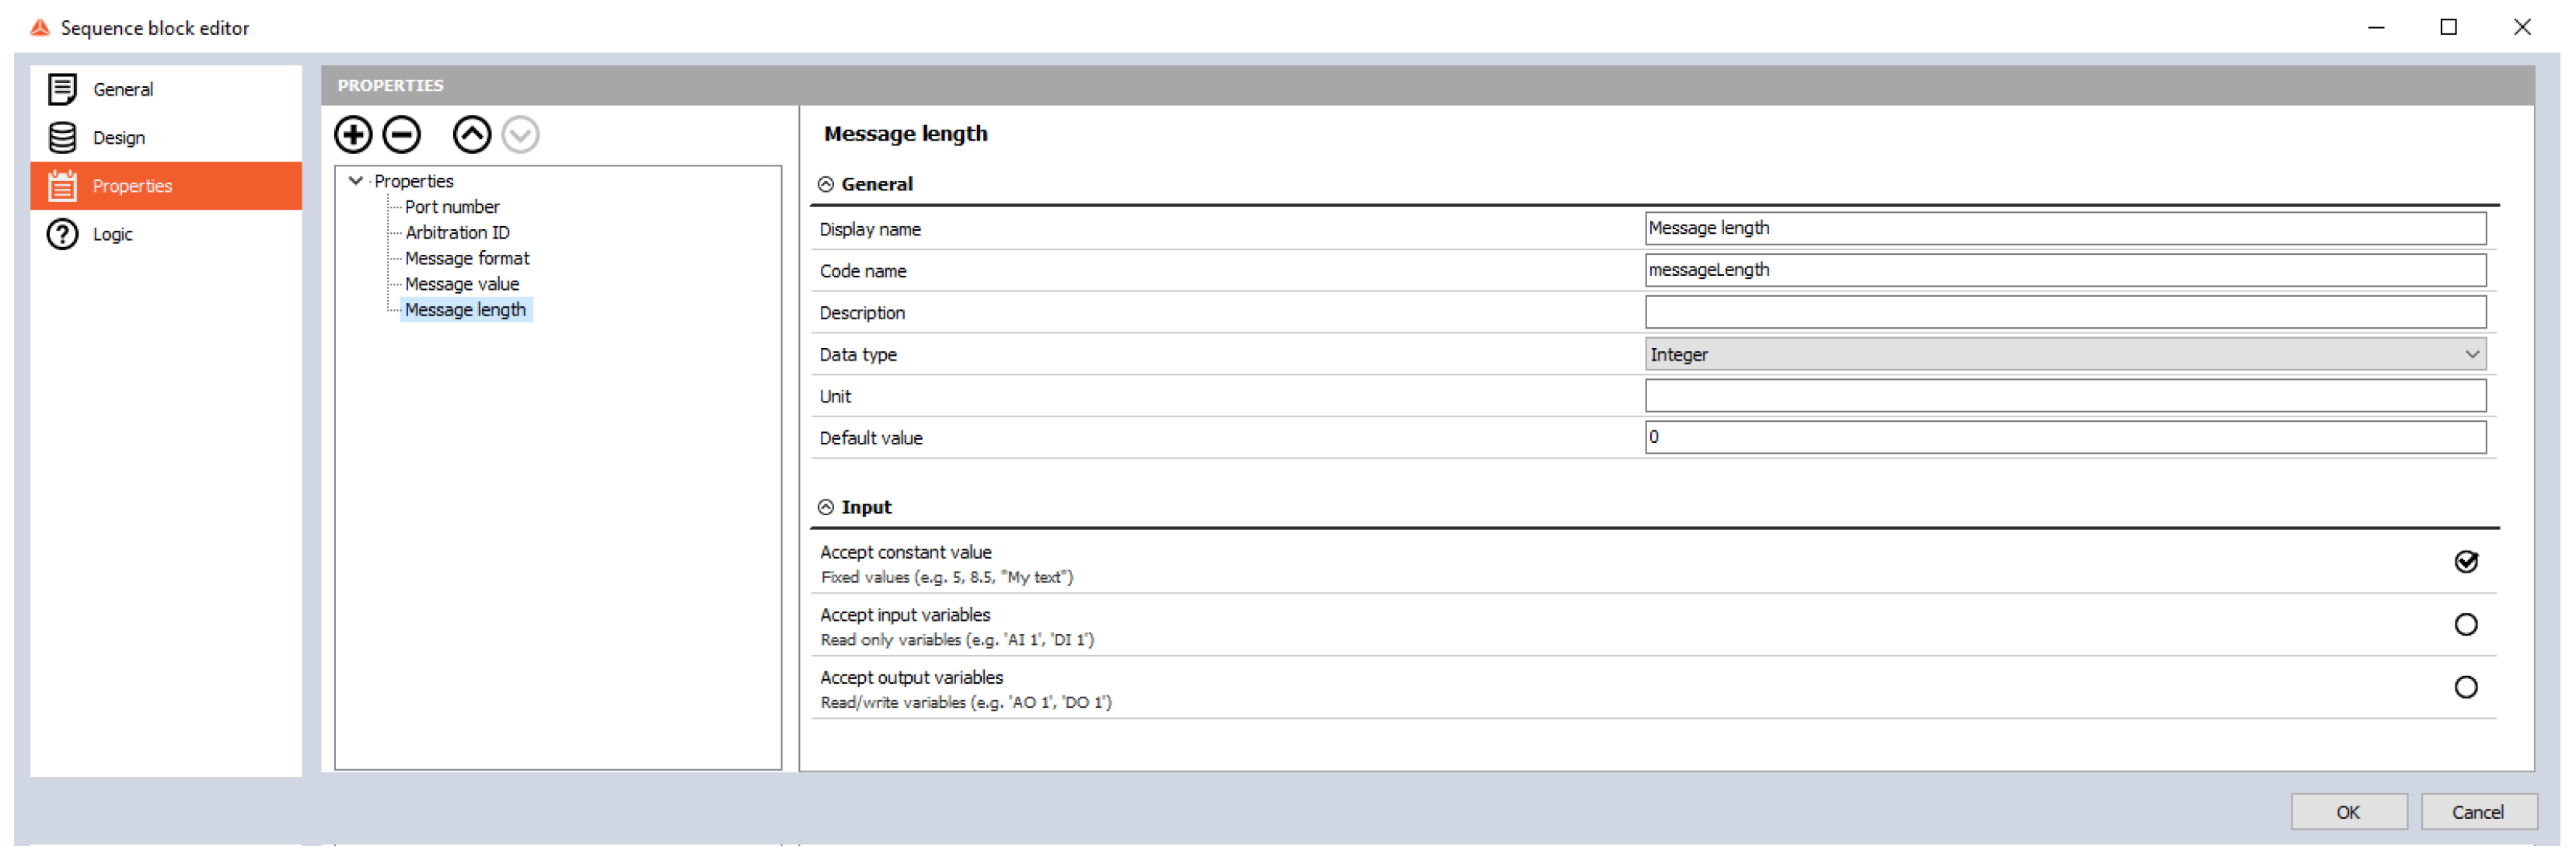The width and height of the screenshot is (2576, 857).
Task: Open the Design page database icon
Action: coord(62,138)
